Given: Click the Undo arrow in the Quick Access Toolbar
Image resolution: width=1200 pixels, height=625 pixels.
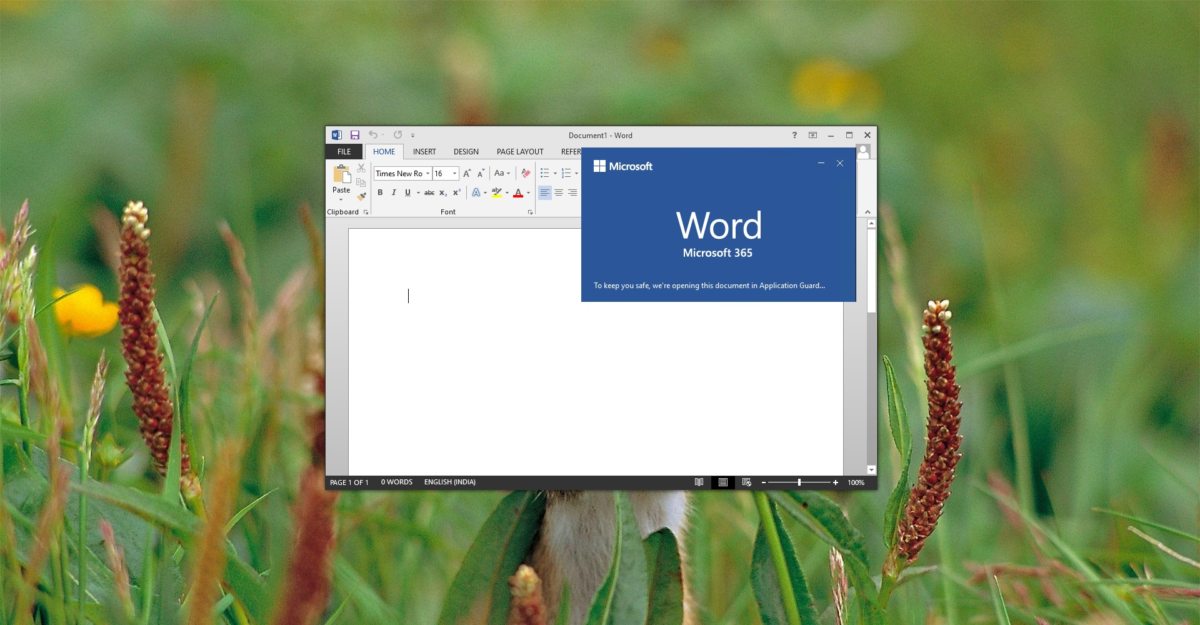Looking at the screenshot, I should point(373,135).
